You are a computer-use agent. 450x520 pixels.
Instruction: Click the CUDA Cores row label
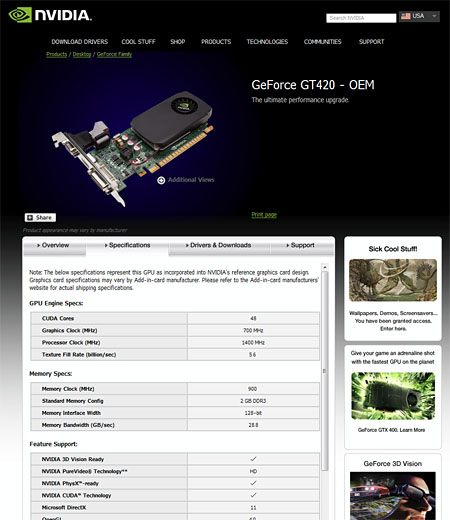coord(58,318)
